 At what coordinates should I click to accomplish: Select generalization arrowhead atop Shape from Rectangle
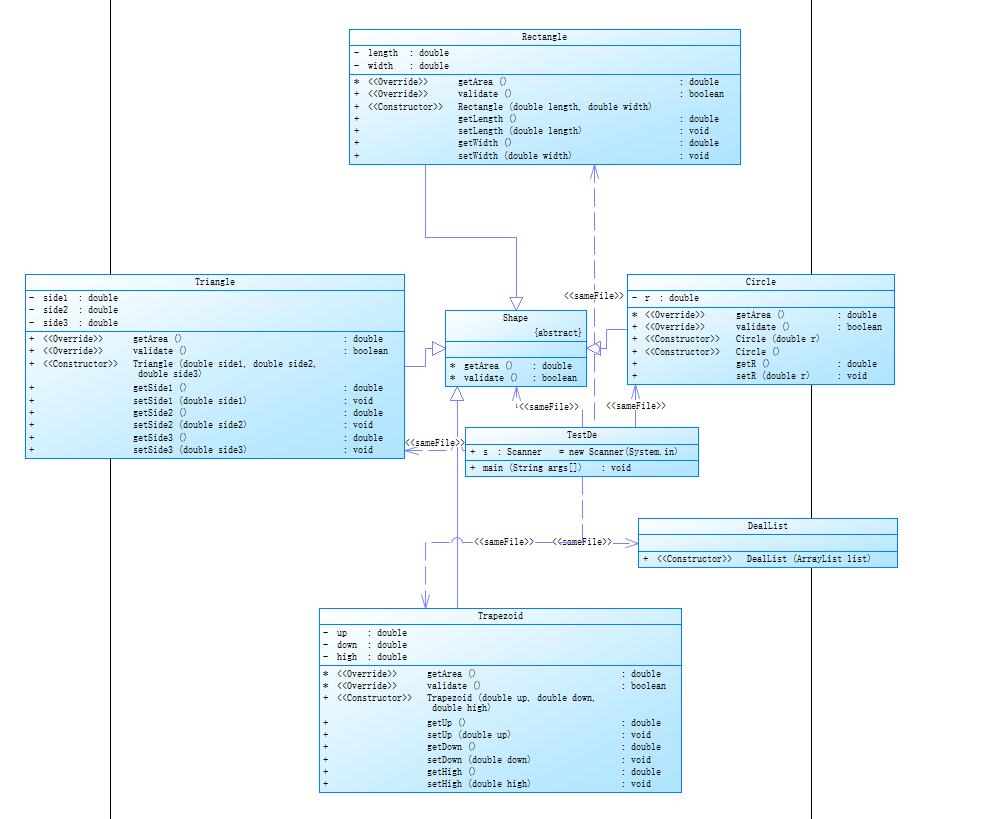click(x=516, y=303)
